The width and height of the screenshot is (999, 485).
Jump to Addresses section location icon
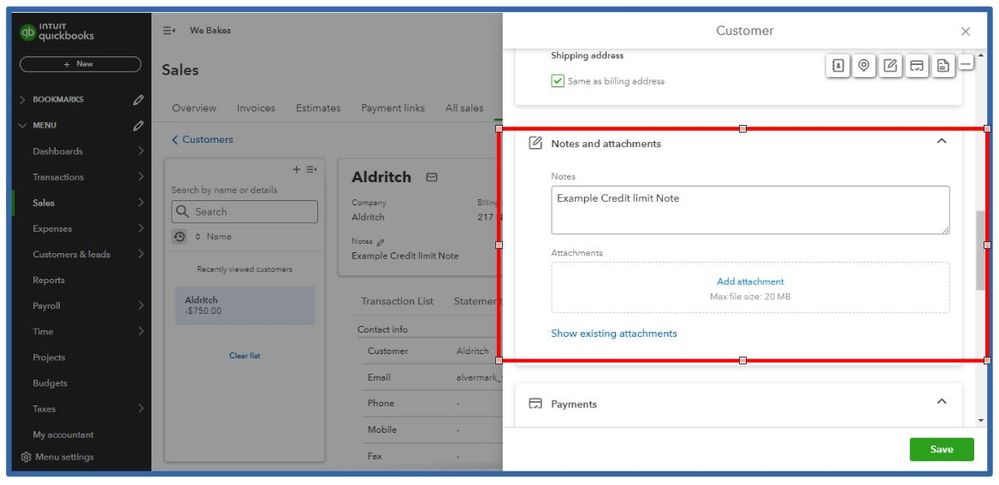point(864,66)
